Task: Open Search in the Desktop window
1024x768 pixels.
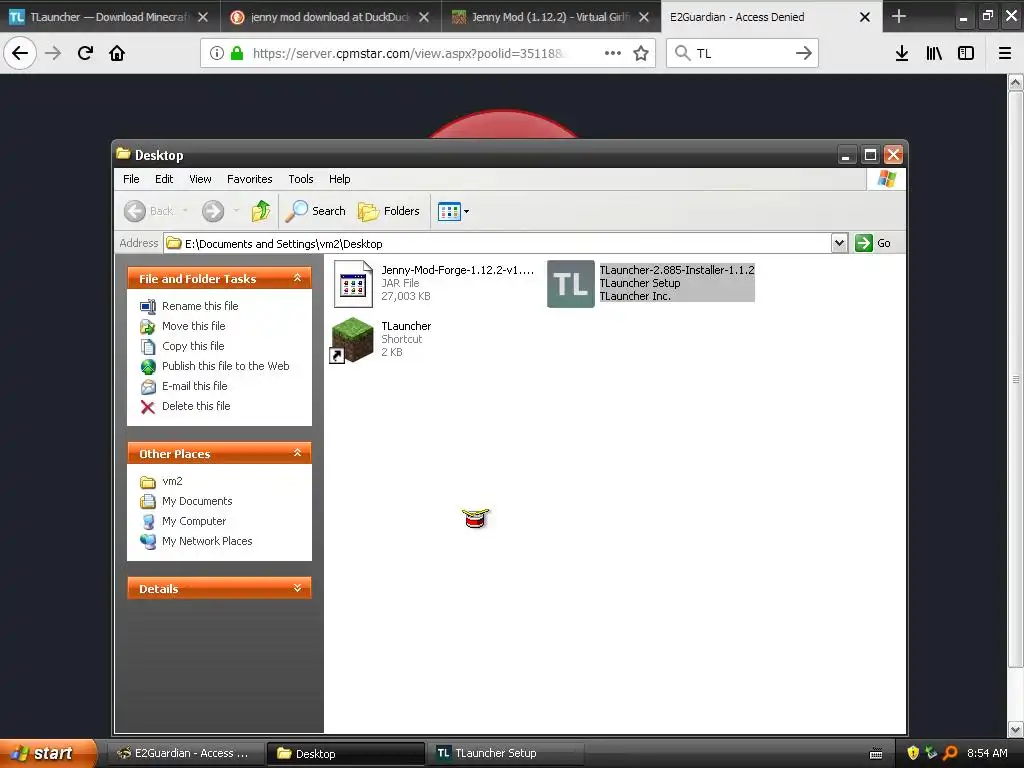Action: coord(317,211)
